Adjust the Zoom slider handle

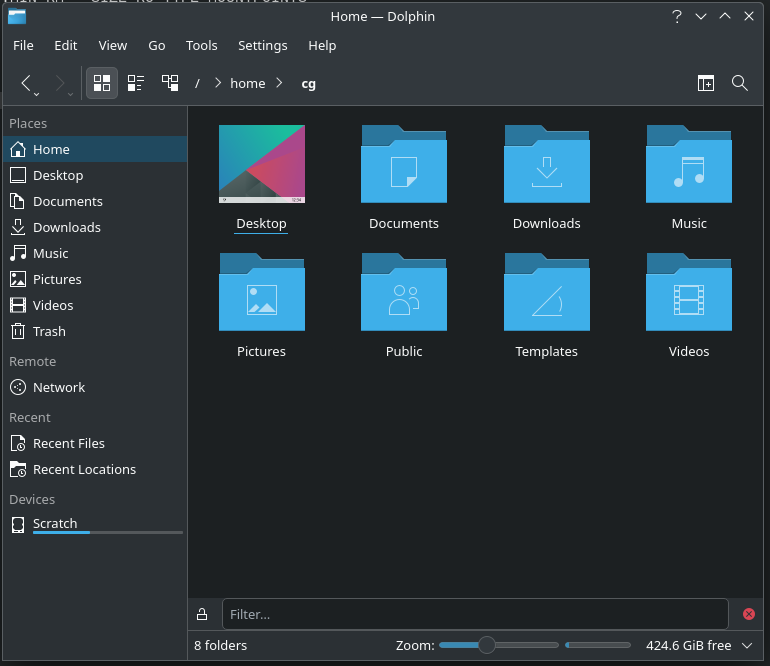click(x=486, y=646)
